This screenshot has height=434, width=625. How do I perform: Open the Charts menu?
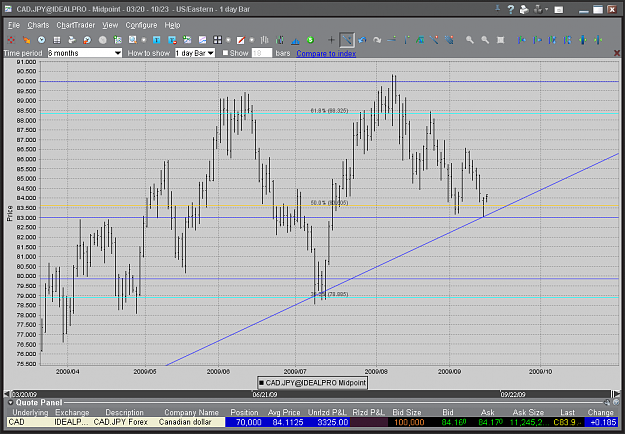[x=38, y=25]
